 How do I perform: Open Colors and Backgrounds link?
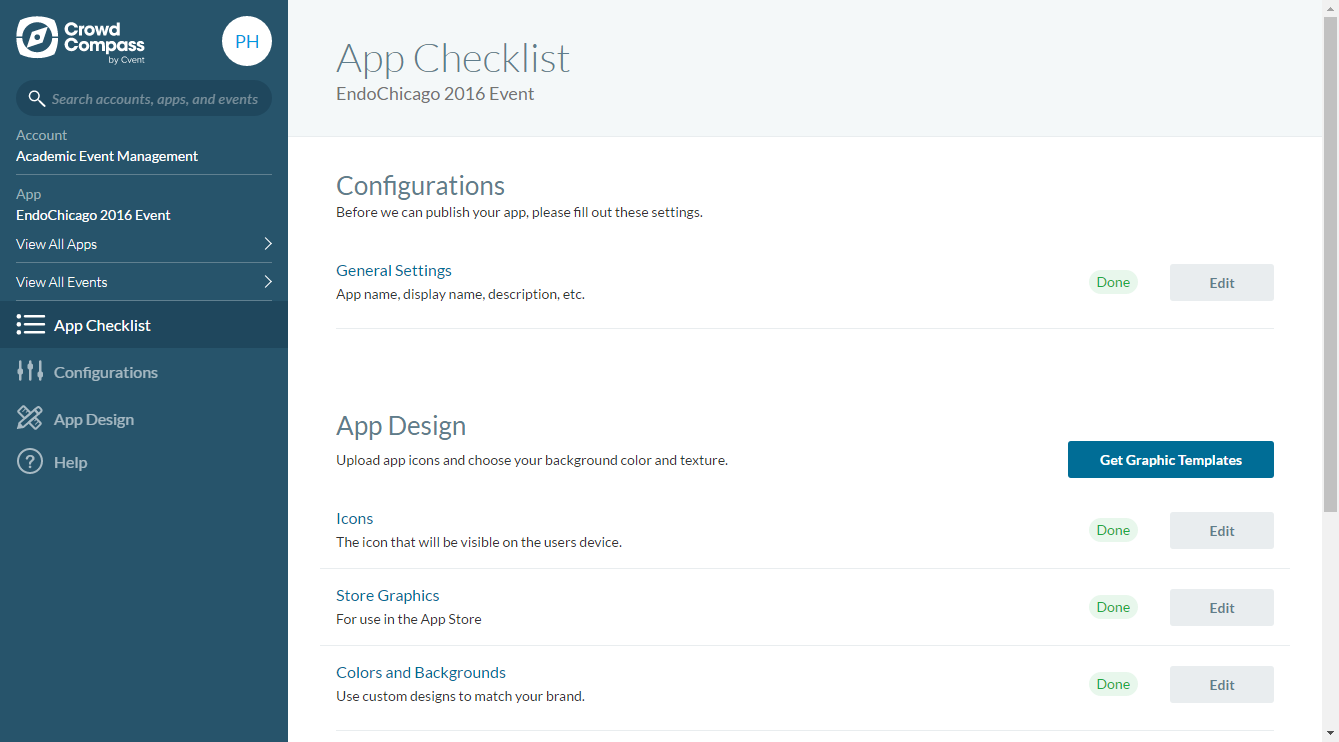(421, 673)
